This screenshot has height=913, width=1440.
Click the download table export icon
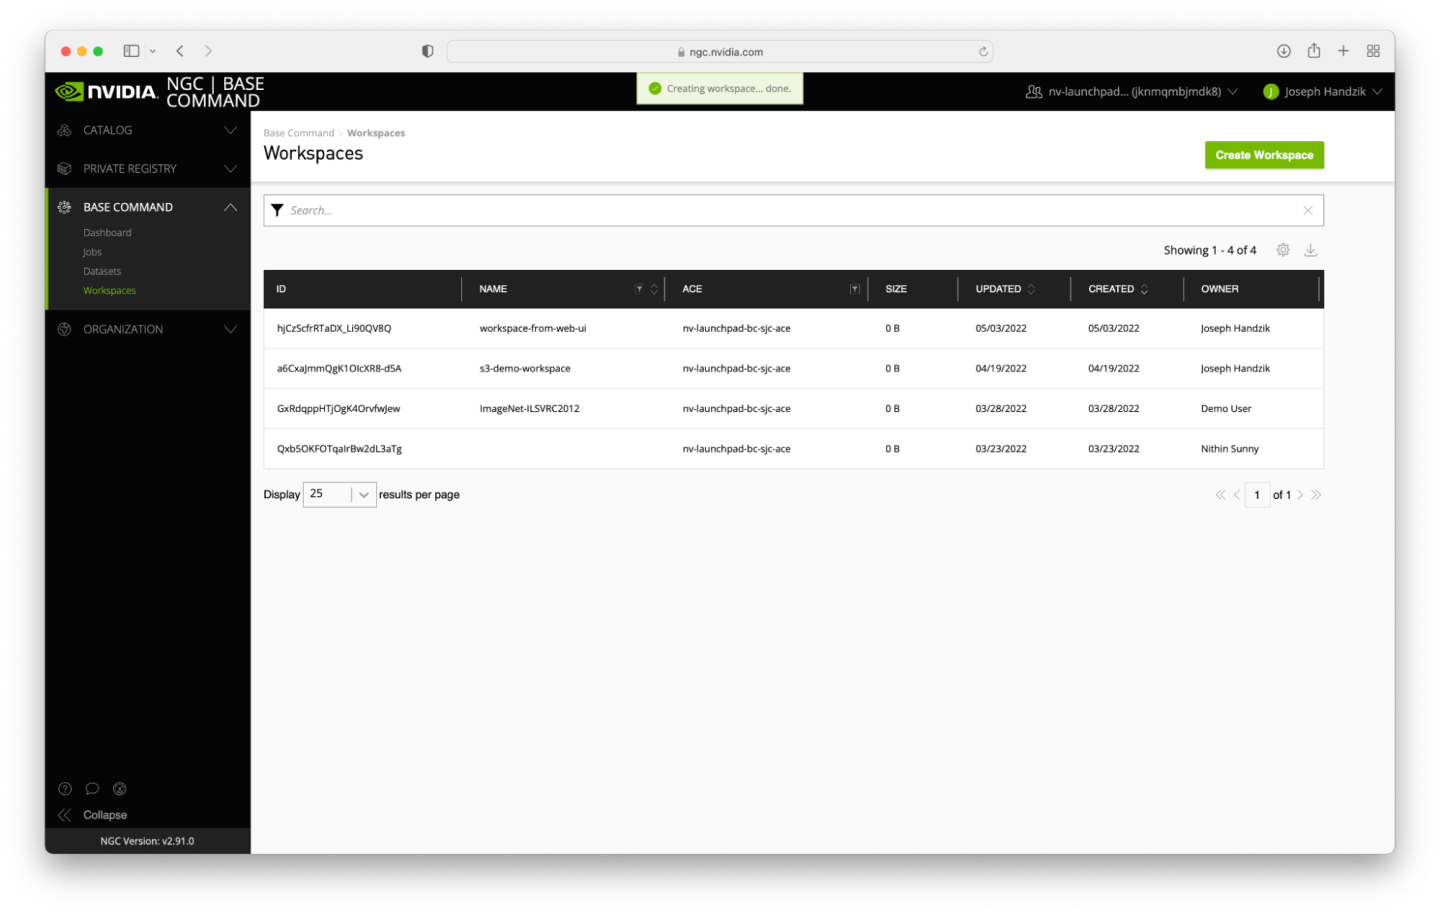[x=1310, y=250]
